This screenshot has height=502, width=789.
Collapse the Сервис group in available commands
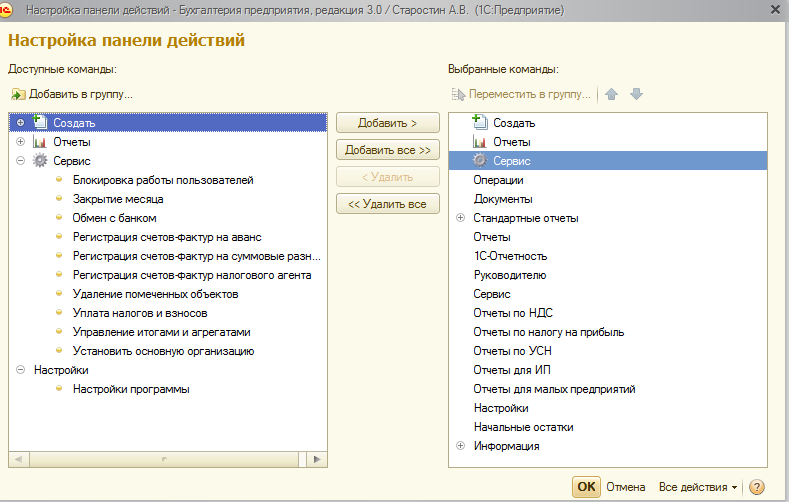click(x=21, y=161)
